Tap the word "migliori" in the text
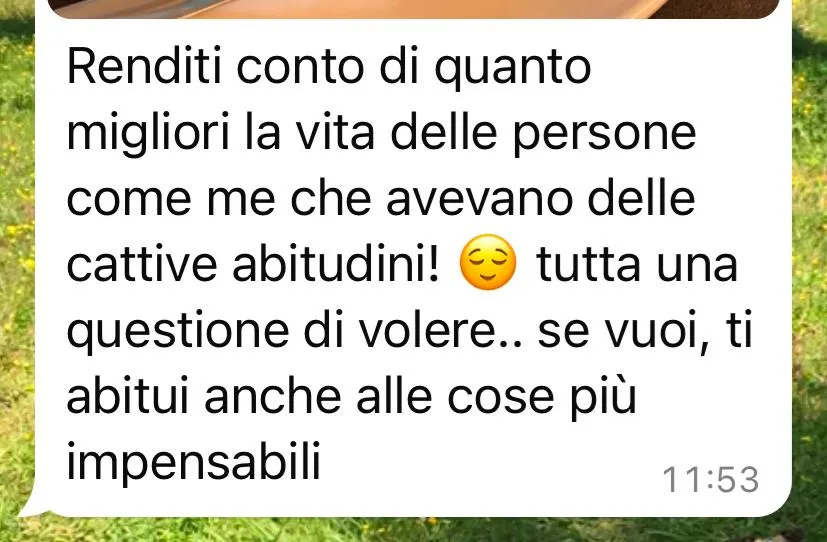The height and width of the screenshot is (542, 827). (148, 133)
